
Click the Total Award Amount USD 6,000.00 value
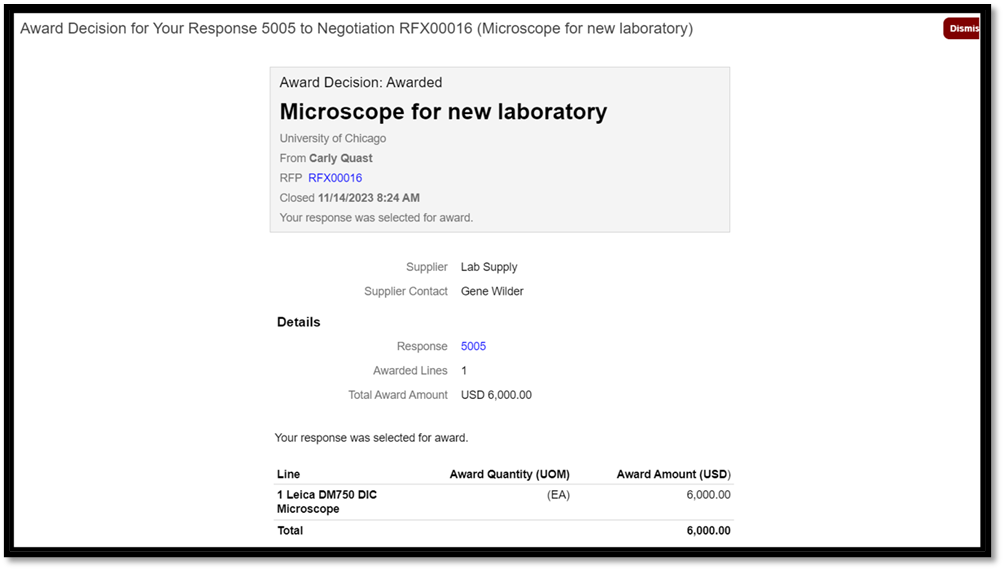(496, 395)
